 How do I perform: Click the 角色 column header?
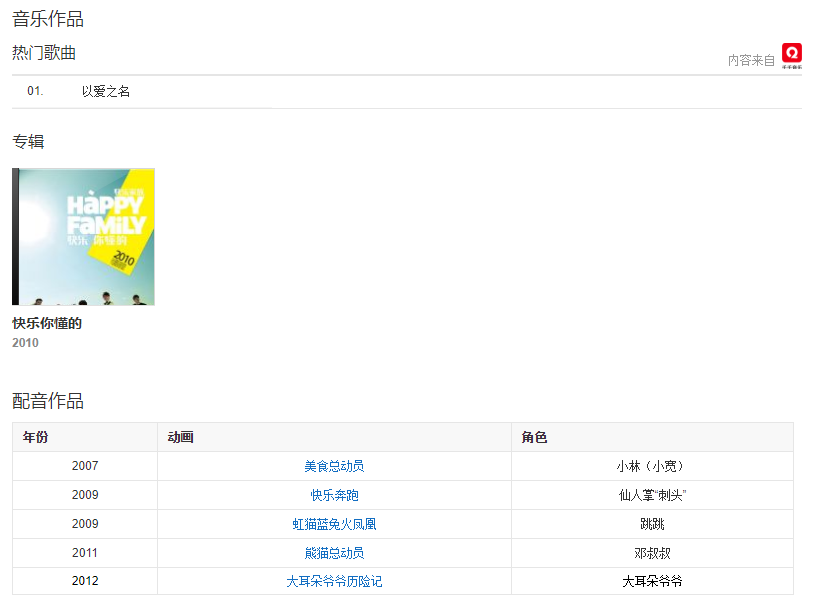(535, 438)
